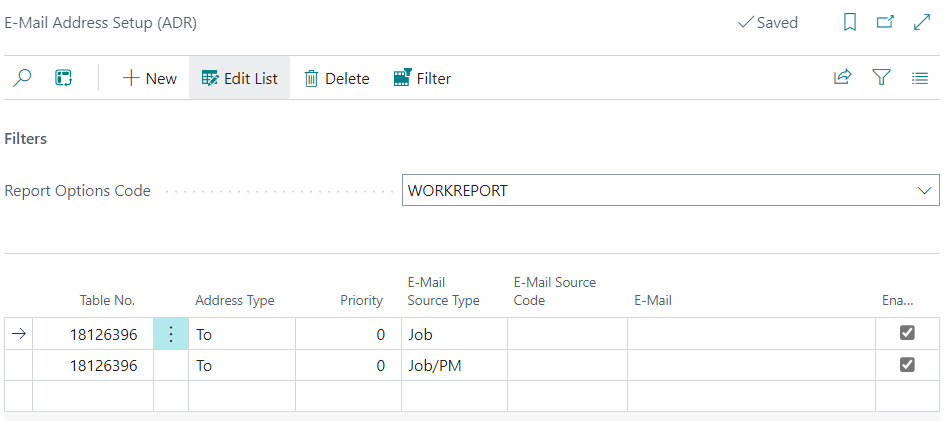Select the Job source type cell
This screenshot has width=952, height=421.
[454, 334]
